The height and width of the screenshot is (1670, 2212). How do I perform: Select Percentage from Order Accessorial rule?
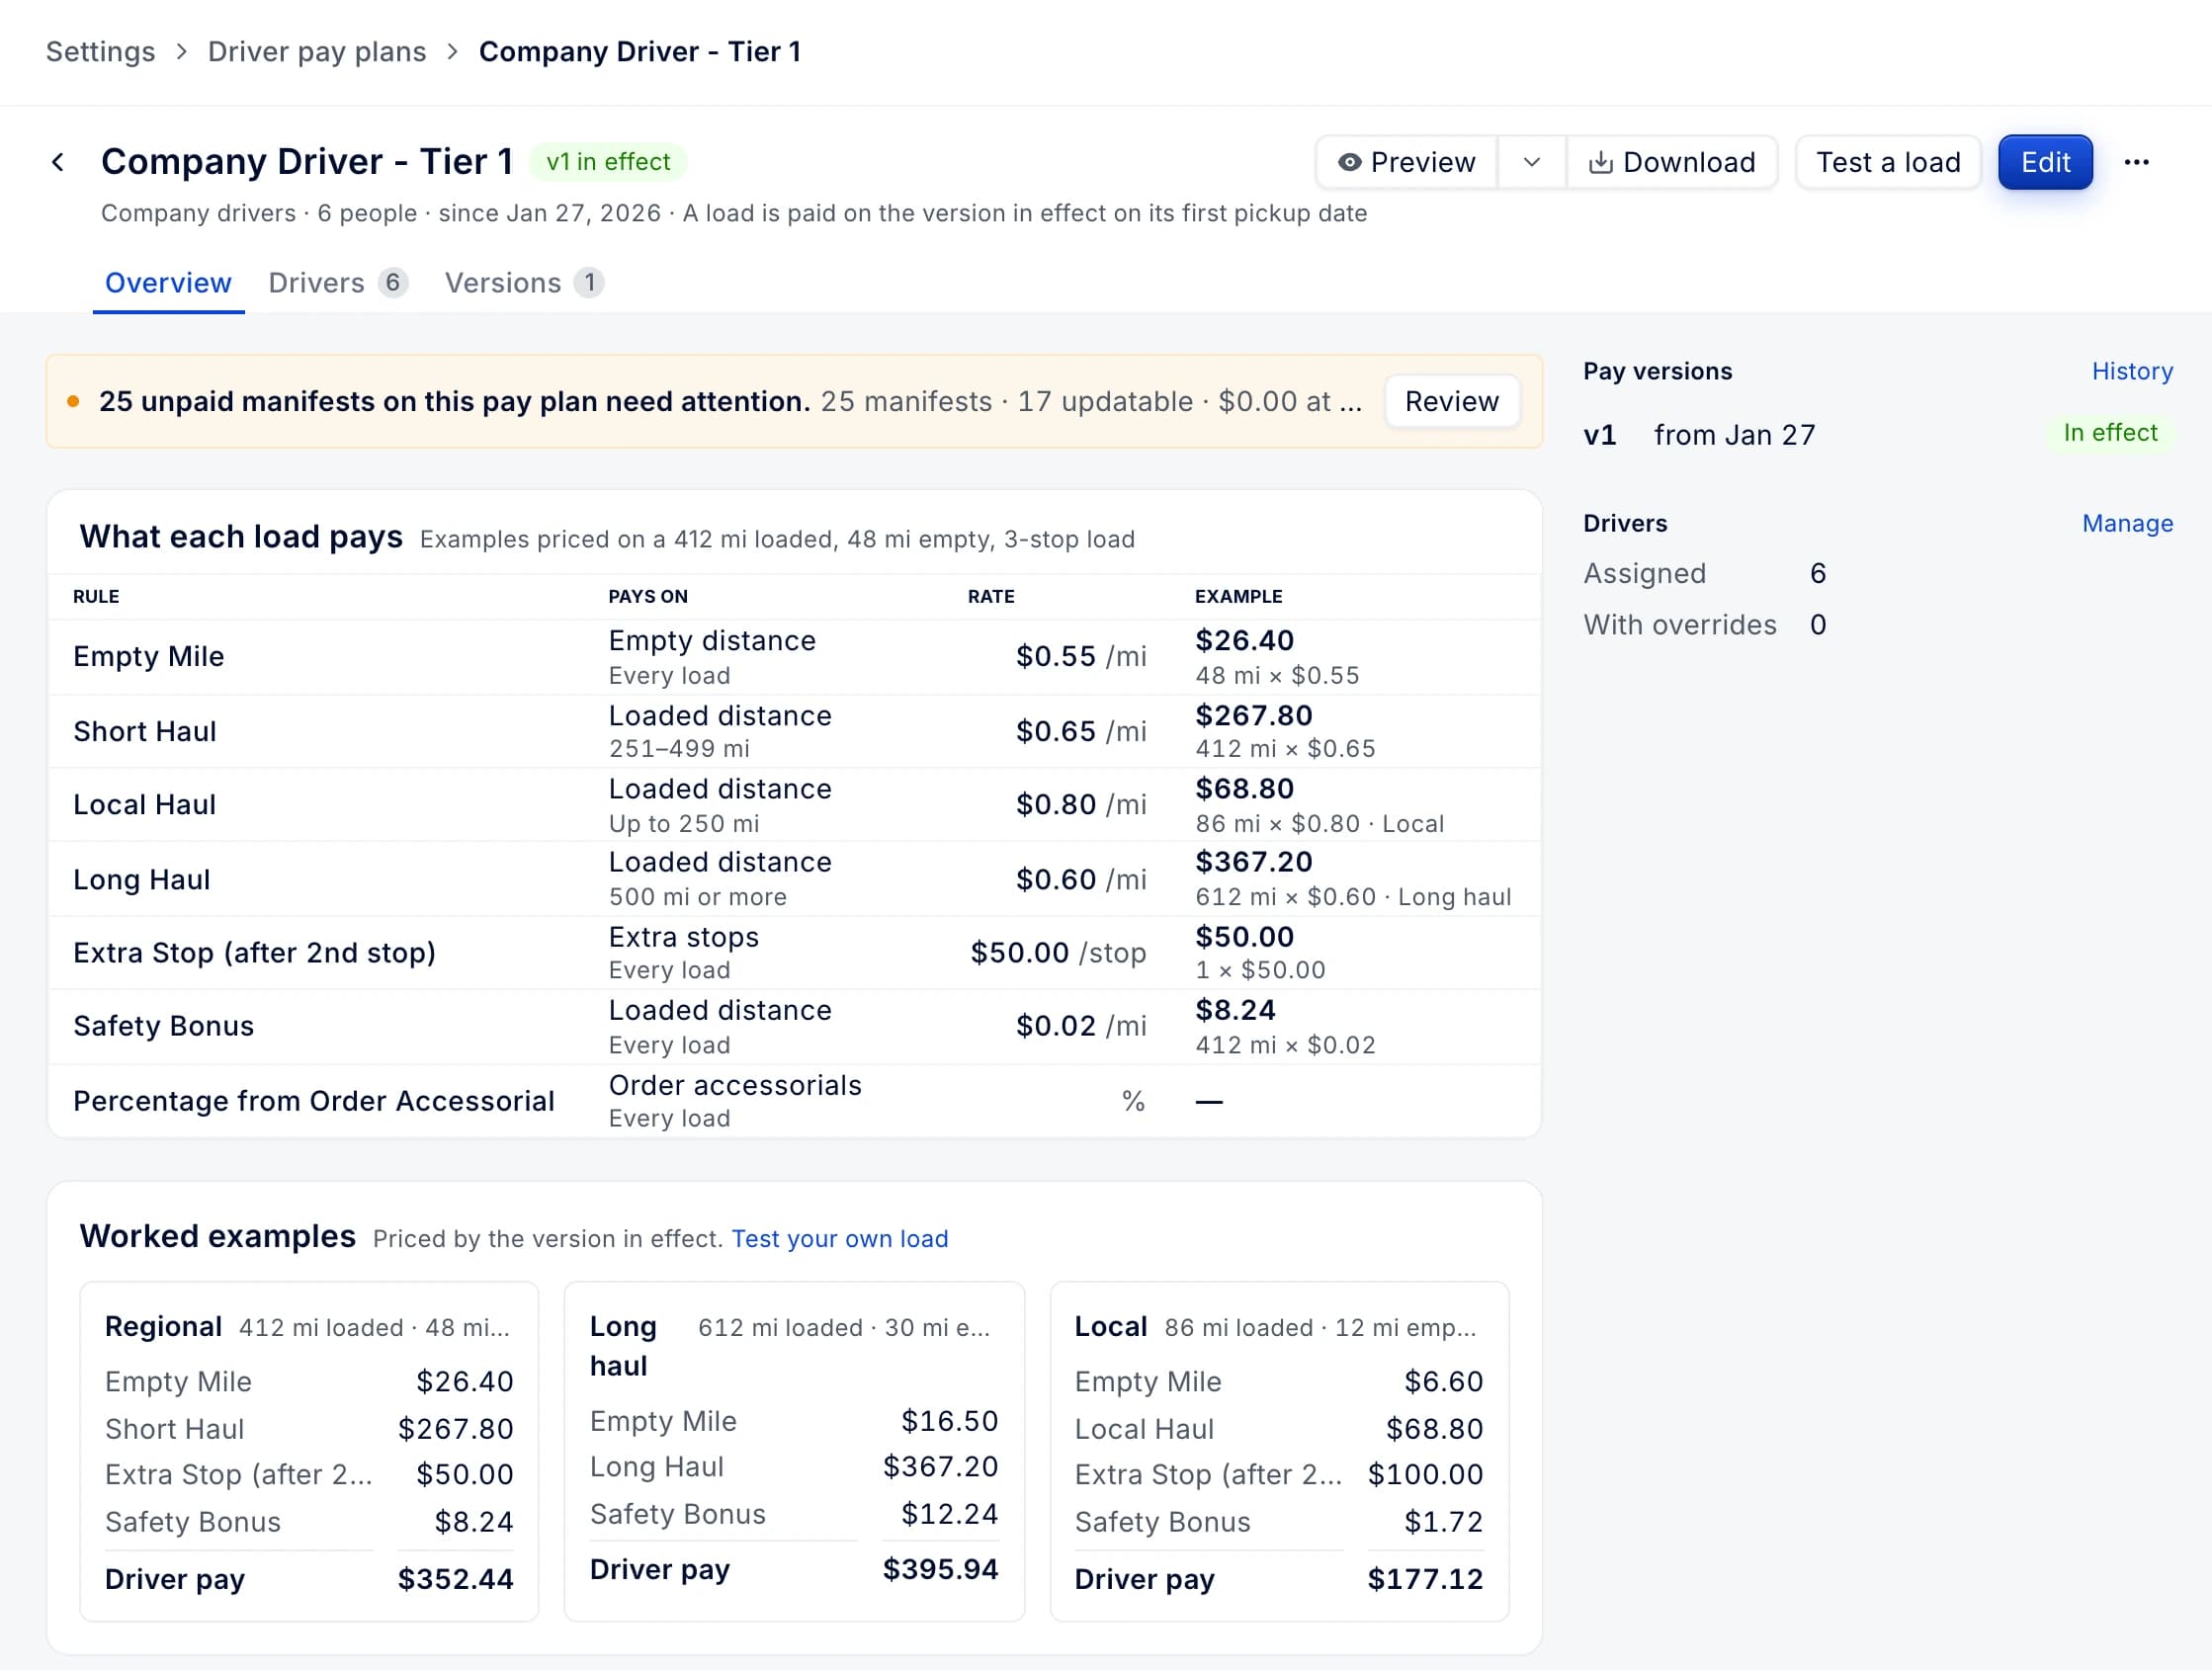click(795, 1100)
